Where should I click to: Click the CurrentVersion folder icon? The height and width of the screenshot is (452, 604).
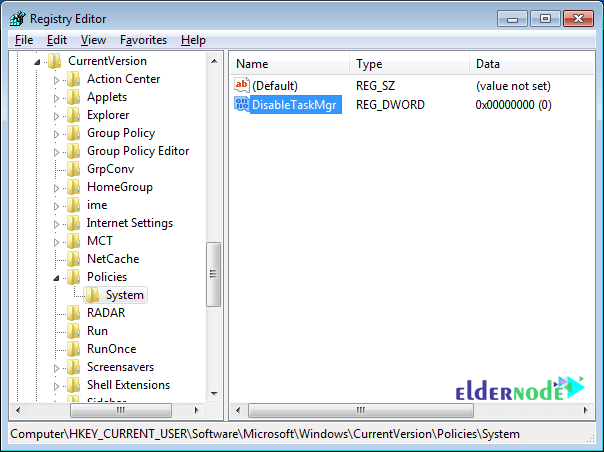click(54, 61)
